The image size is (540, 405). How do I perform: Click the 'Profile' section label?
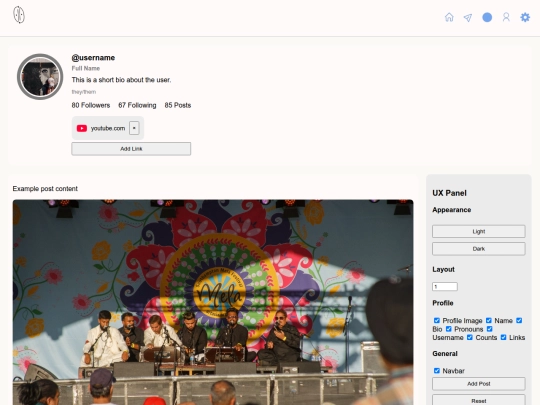(443, 303)
